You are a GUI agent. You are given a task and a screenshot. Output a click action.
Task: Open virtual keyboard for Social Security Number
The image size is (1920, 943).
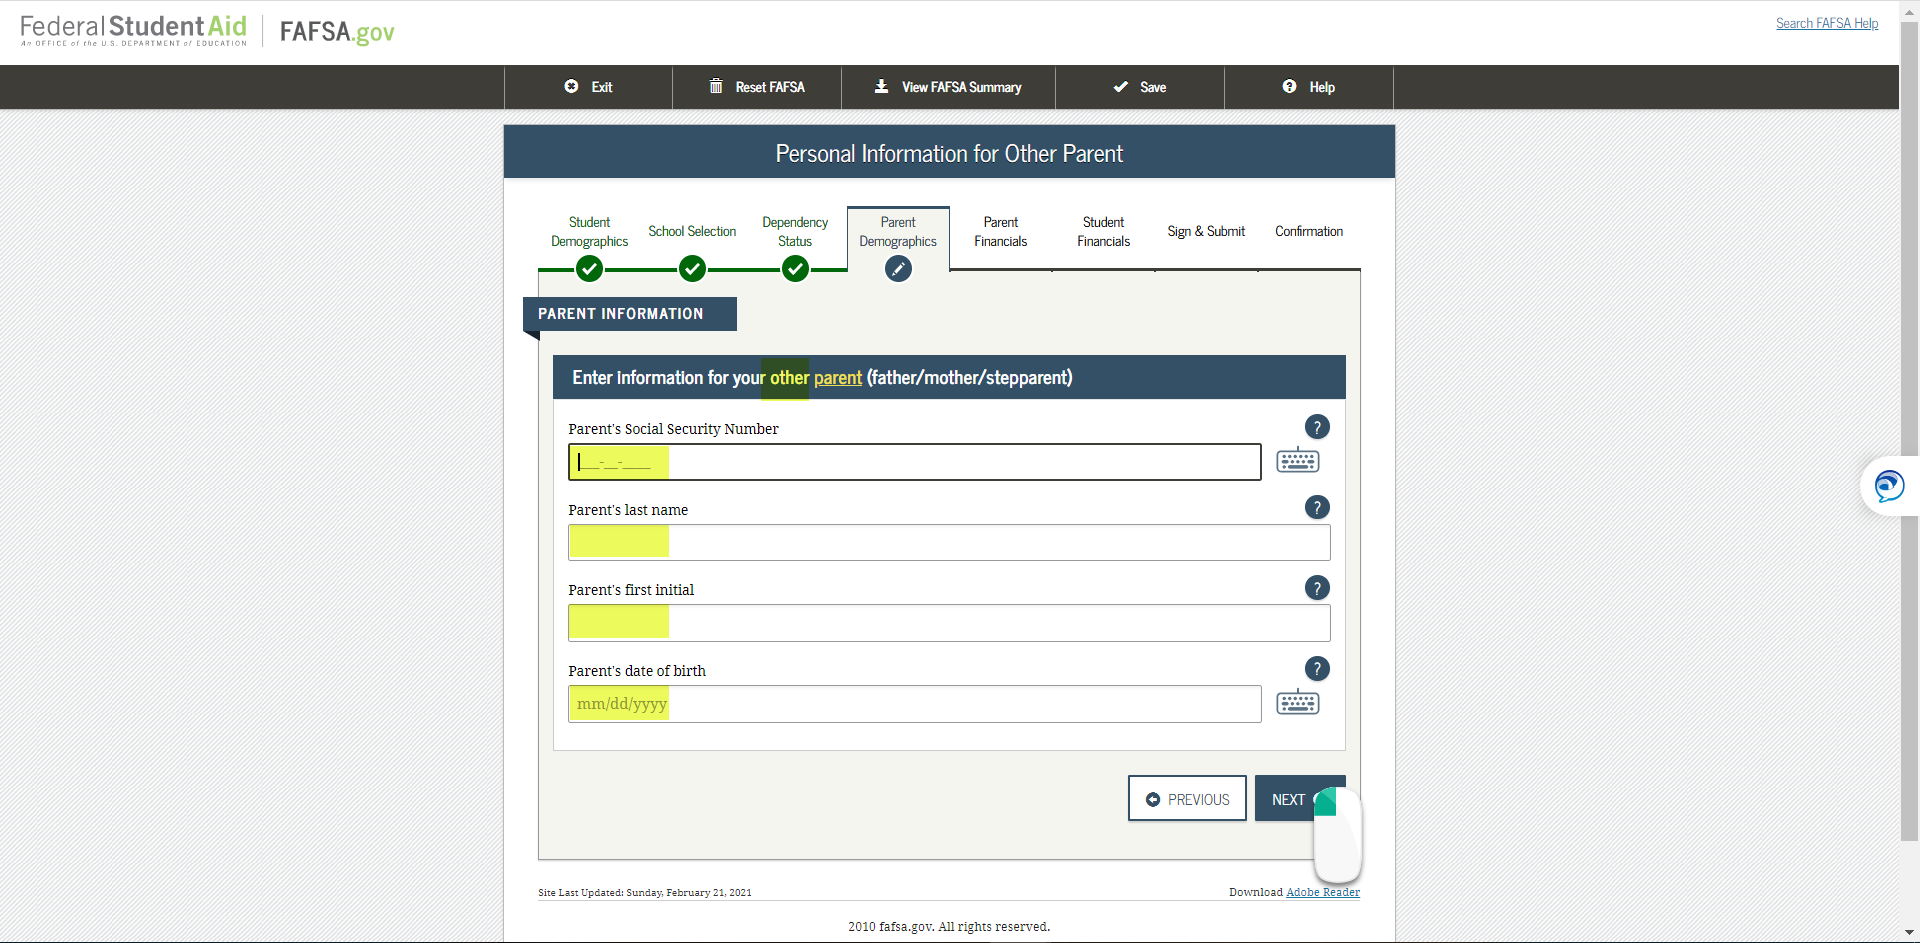[x=1297, y=461]
